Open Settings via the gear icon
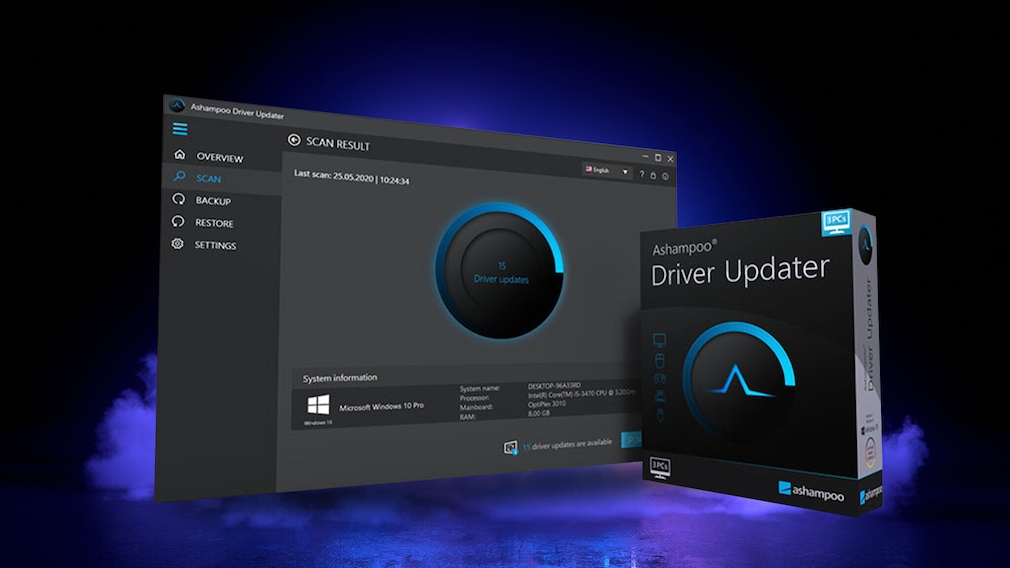The height and width of the screenshot is (568, 1010). [178, 244]
